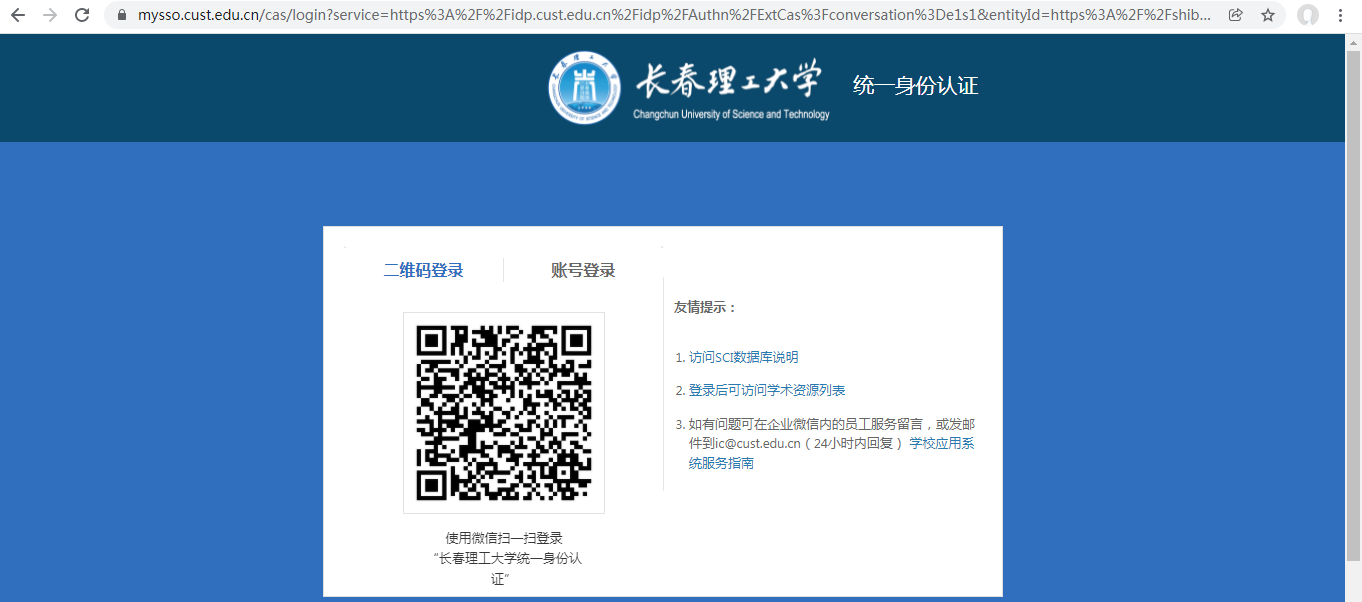Open the 登录后可访问学术资源列表 link
The height and width of the screenshot is (602, 1362).
click(767, 390)
